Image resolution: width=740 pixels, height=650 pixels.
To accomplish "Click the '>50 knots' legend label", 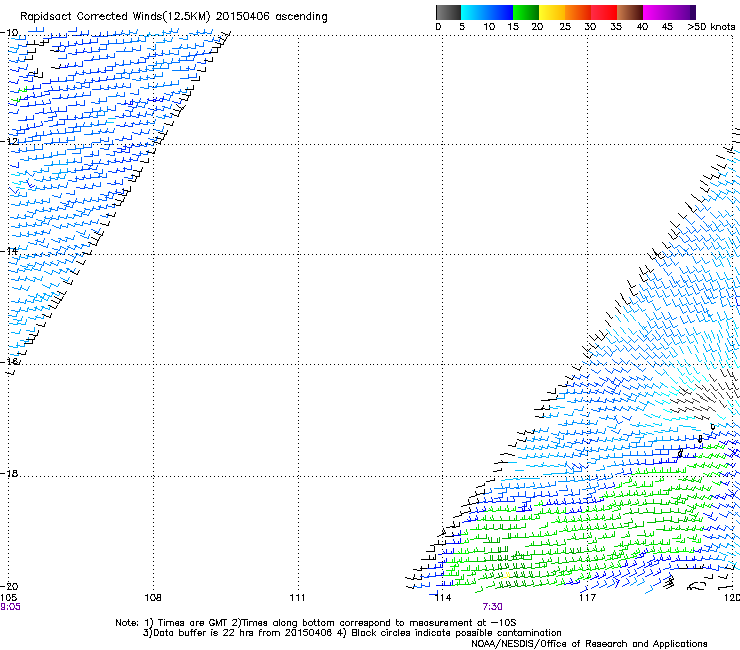I will pyautogui.click(x=711, y=26).
